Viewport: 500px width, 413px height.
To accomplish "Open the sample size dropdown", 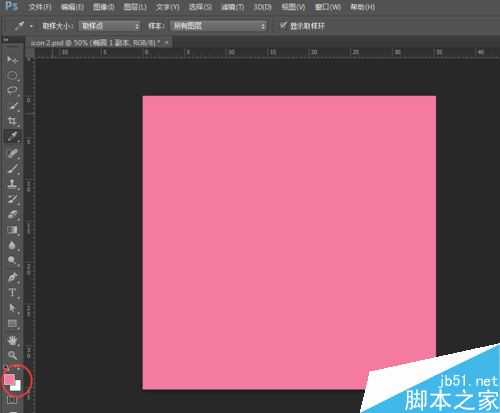I will [110, 26].
